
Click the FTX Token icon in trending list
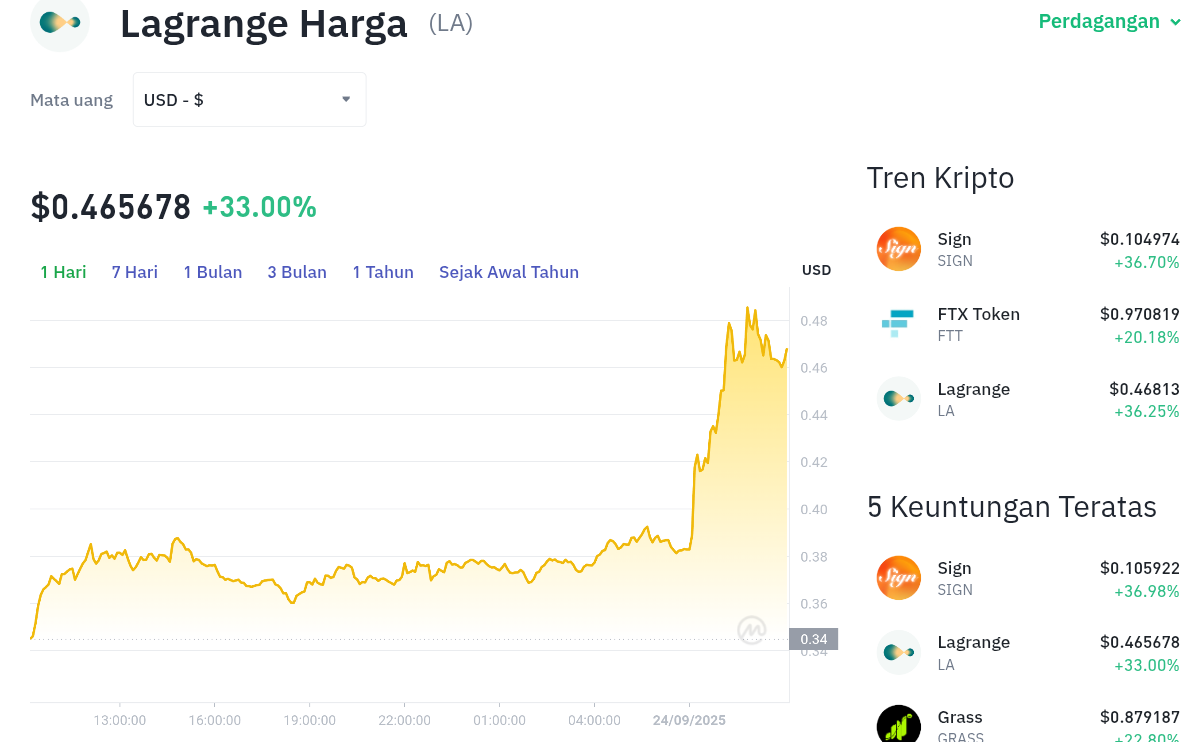coord(899,323)
